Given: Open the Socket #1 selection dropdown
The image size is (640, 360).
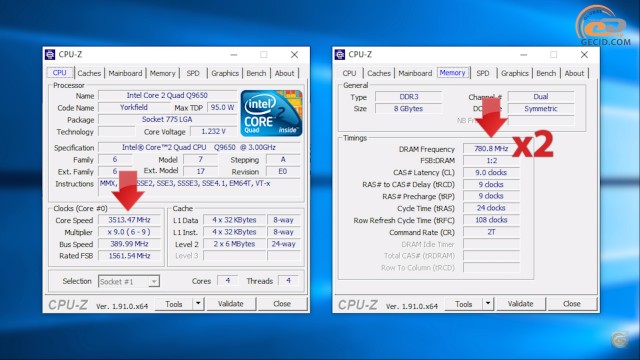Looking at the screenshot, I should 129,281.
